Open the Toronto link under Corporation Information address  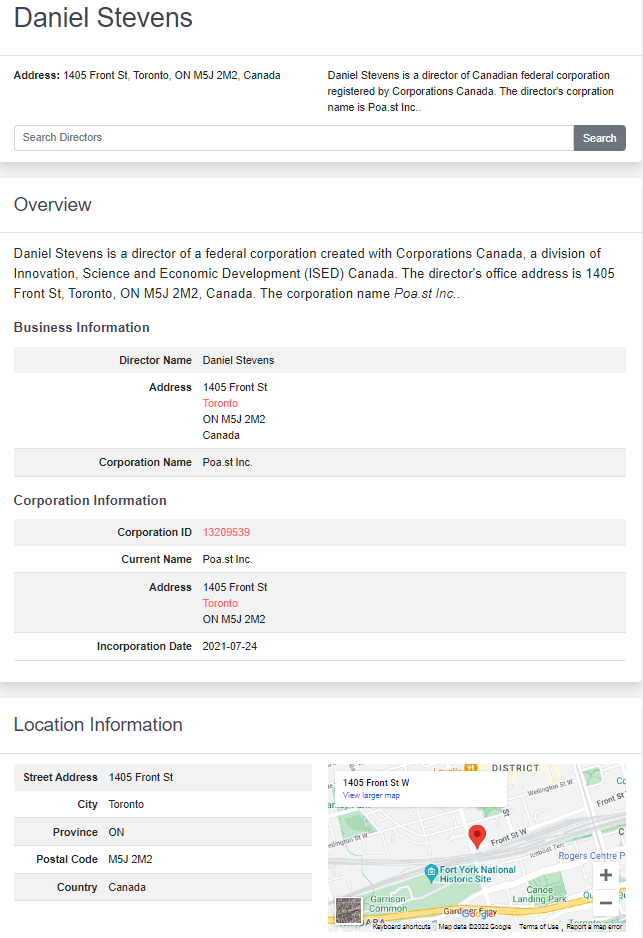(220, 603)
